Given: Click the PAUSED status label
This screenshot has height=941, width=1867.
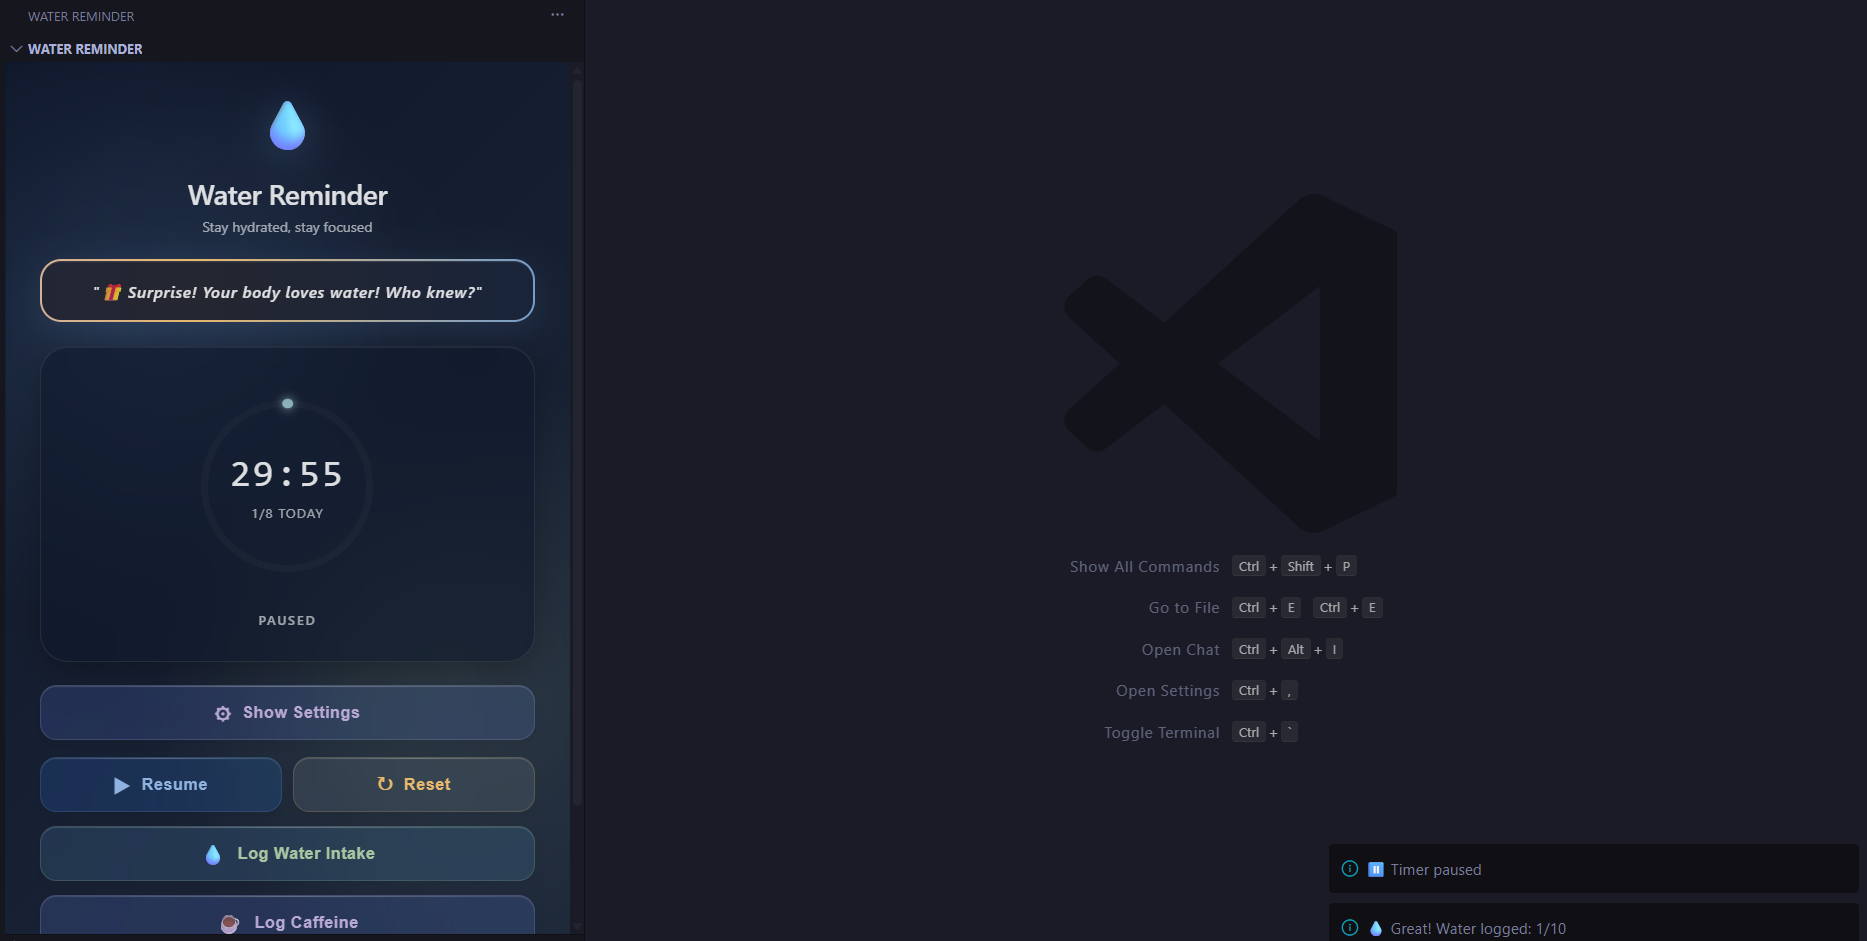Looking at the screenshot, I should click(x=287, y=620).
